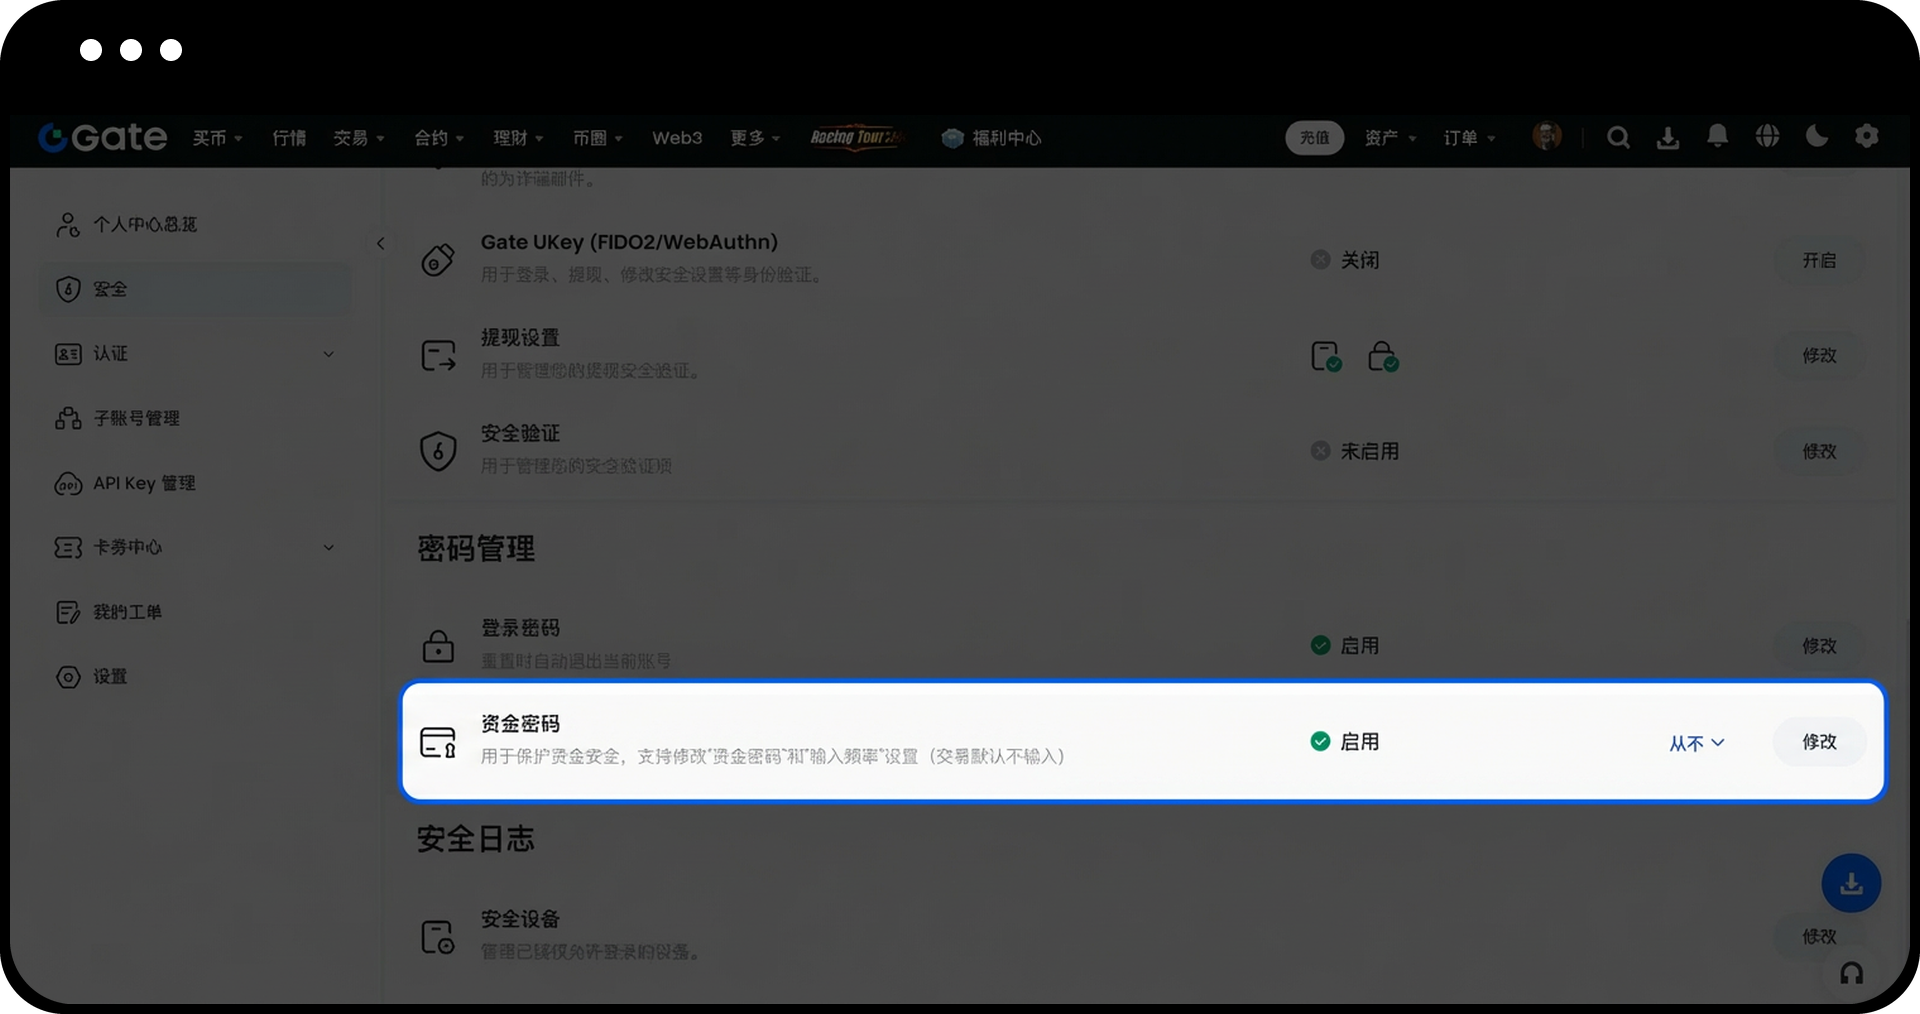Click the app download icon in header
Screen dimensions: 1920x1014
point(1667,138)
